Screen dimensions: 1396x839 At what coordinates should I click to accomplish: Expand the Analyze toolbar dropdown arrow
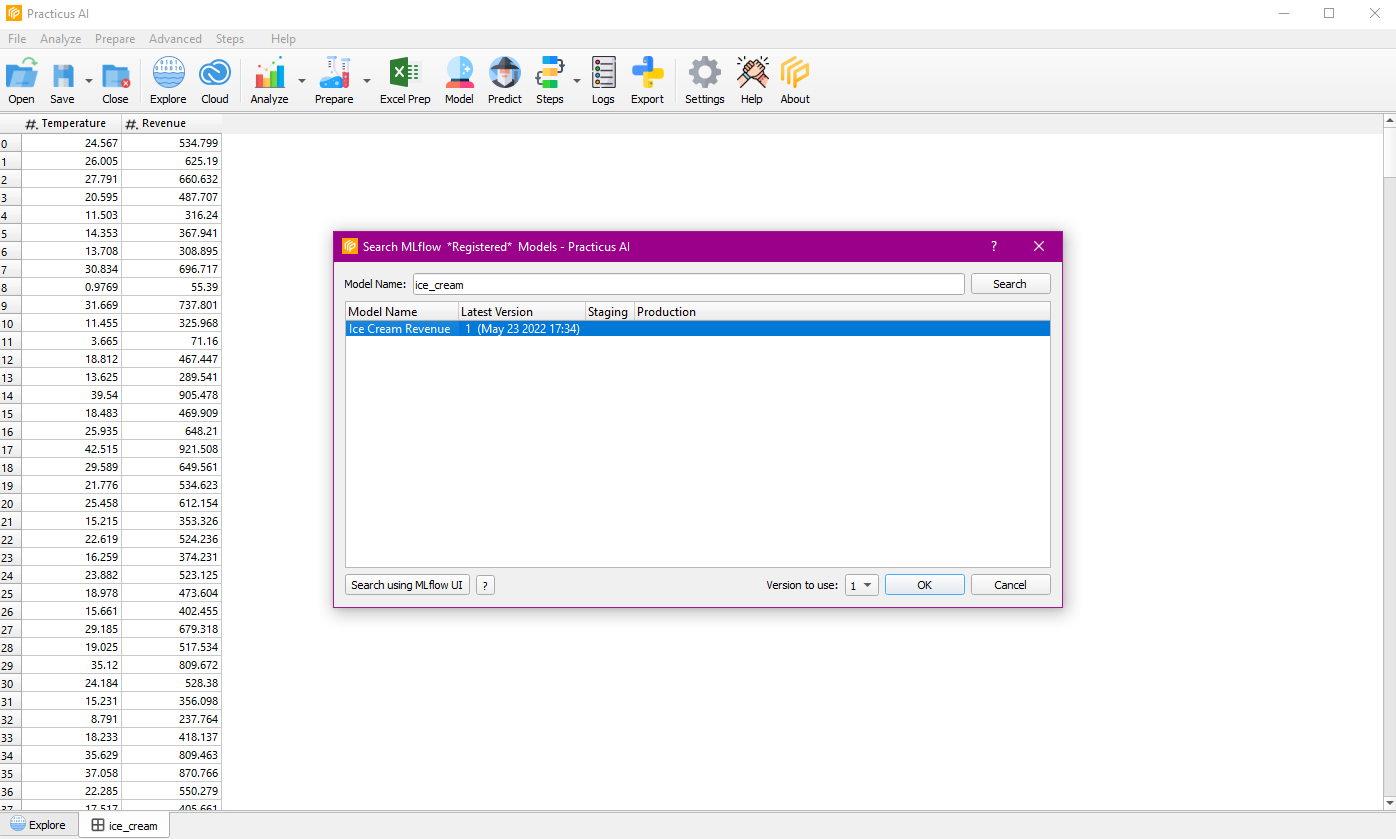coord(302,81)
